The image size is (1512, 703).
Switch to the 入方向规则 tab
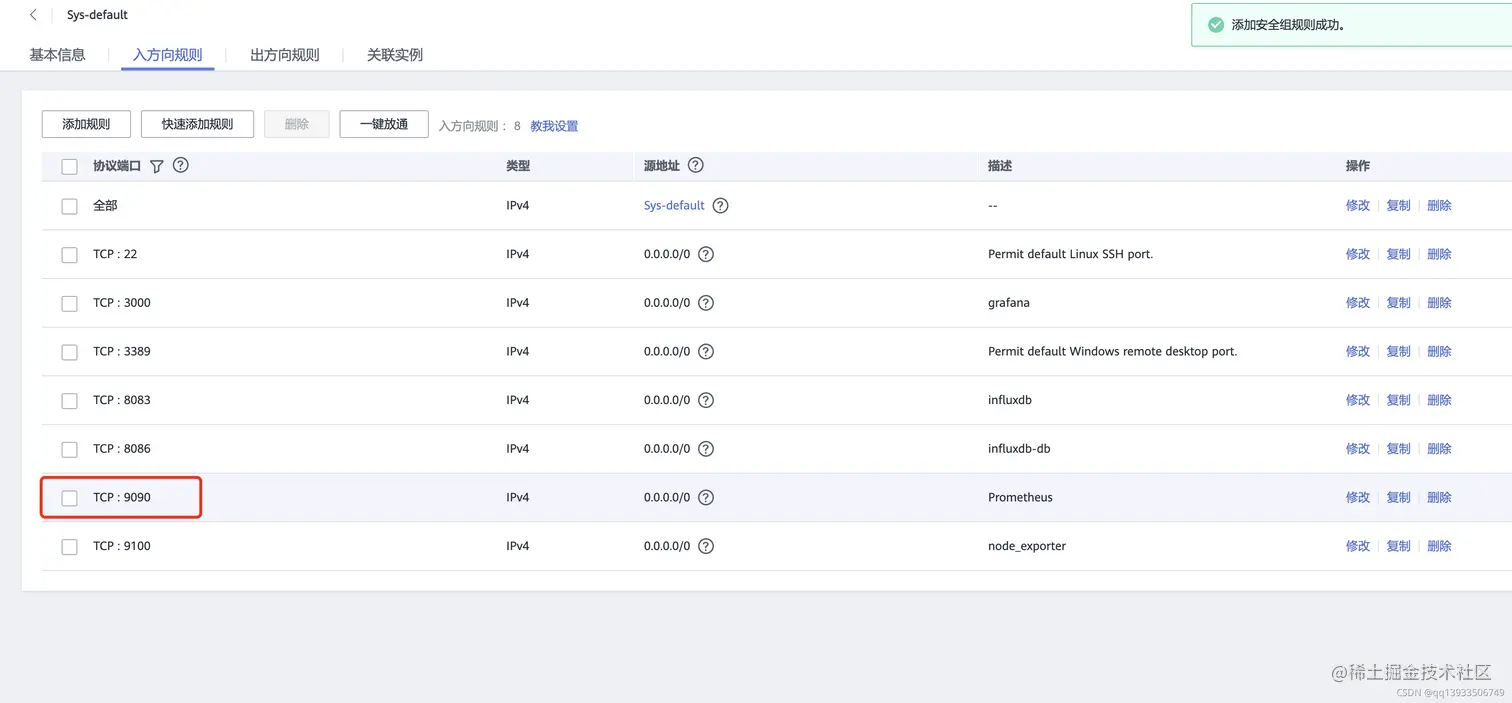[x=168, y=55]
